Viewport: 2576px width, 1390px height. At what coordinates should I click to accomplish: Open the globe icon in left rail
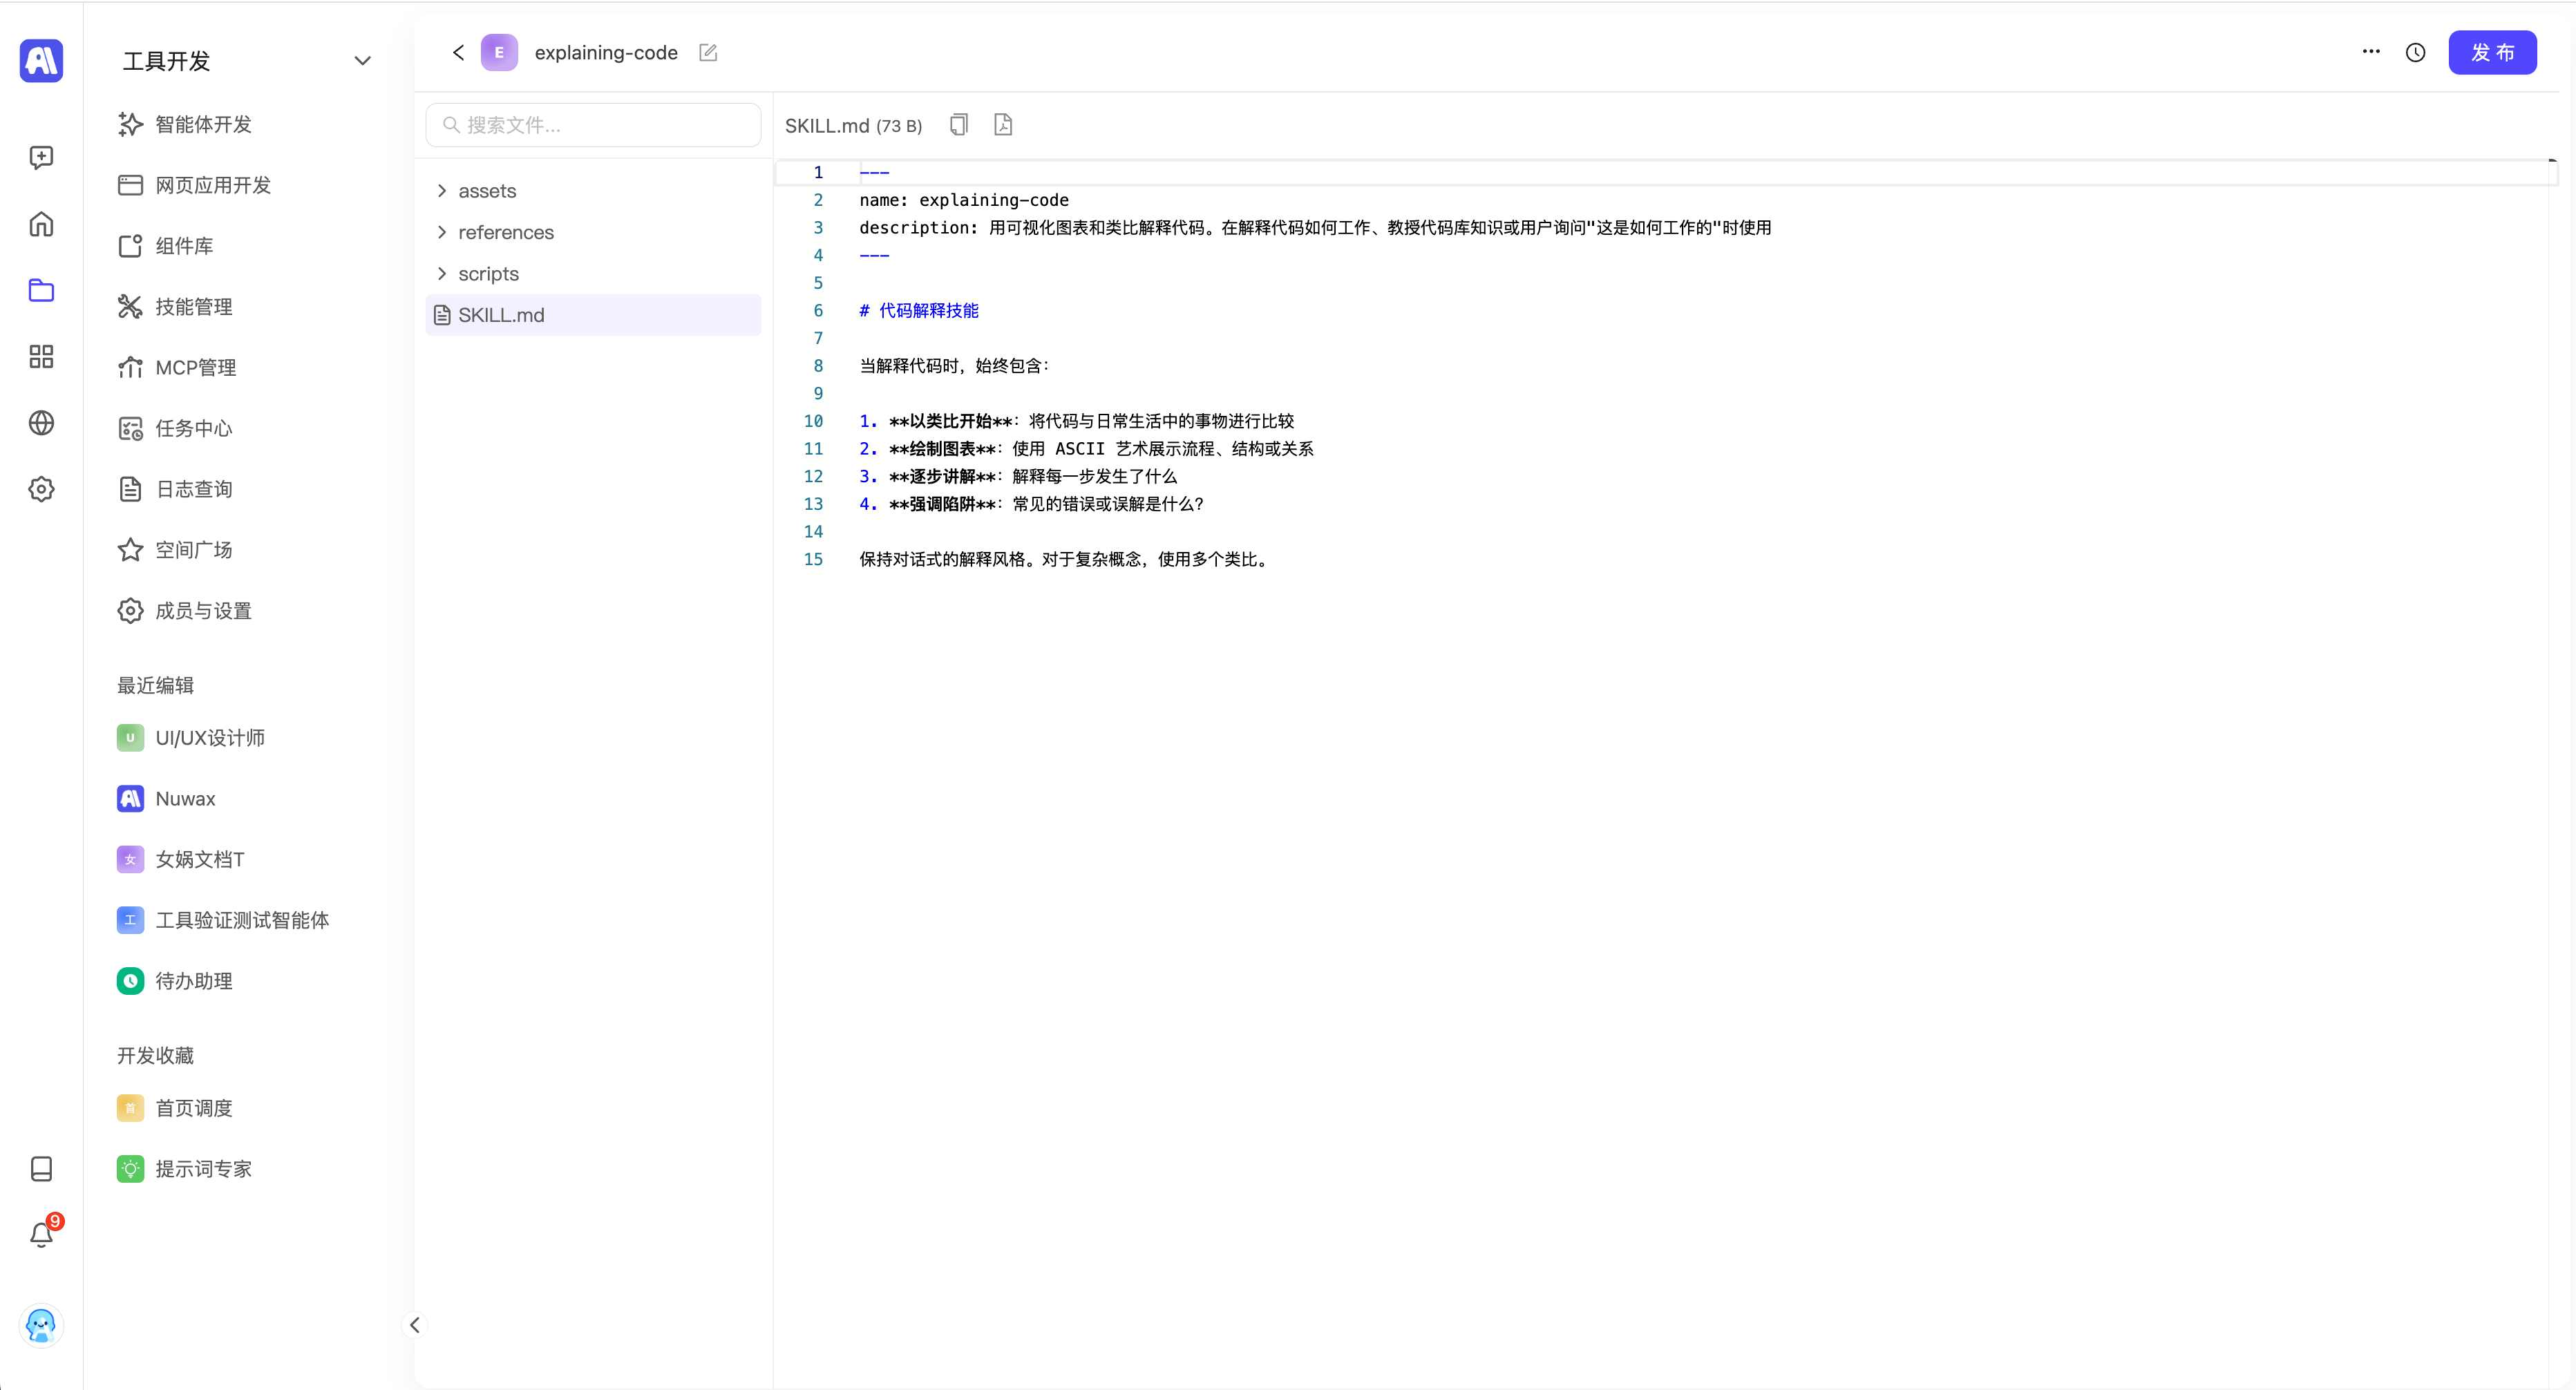(41, 423)
